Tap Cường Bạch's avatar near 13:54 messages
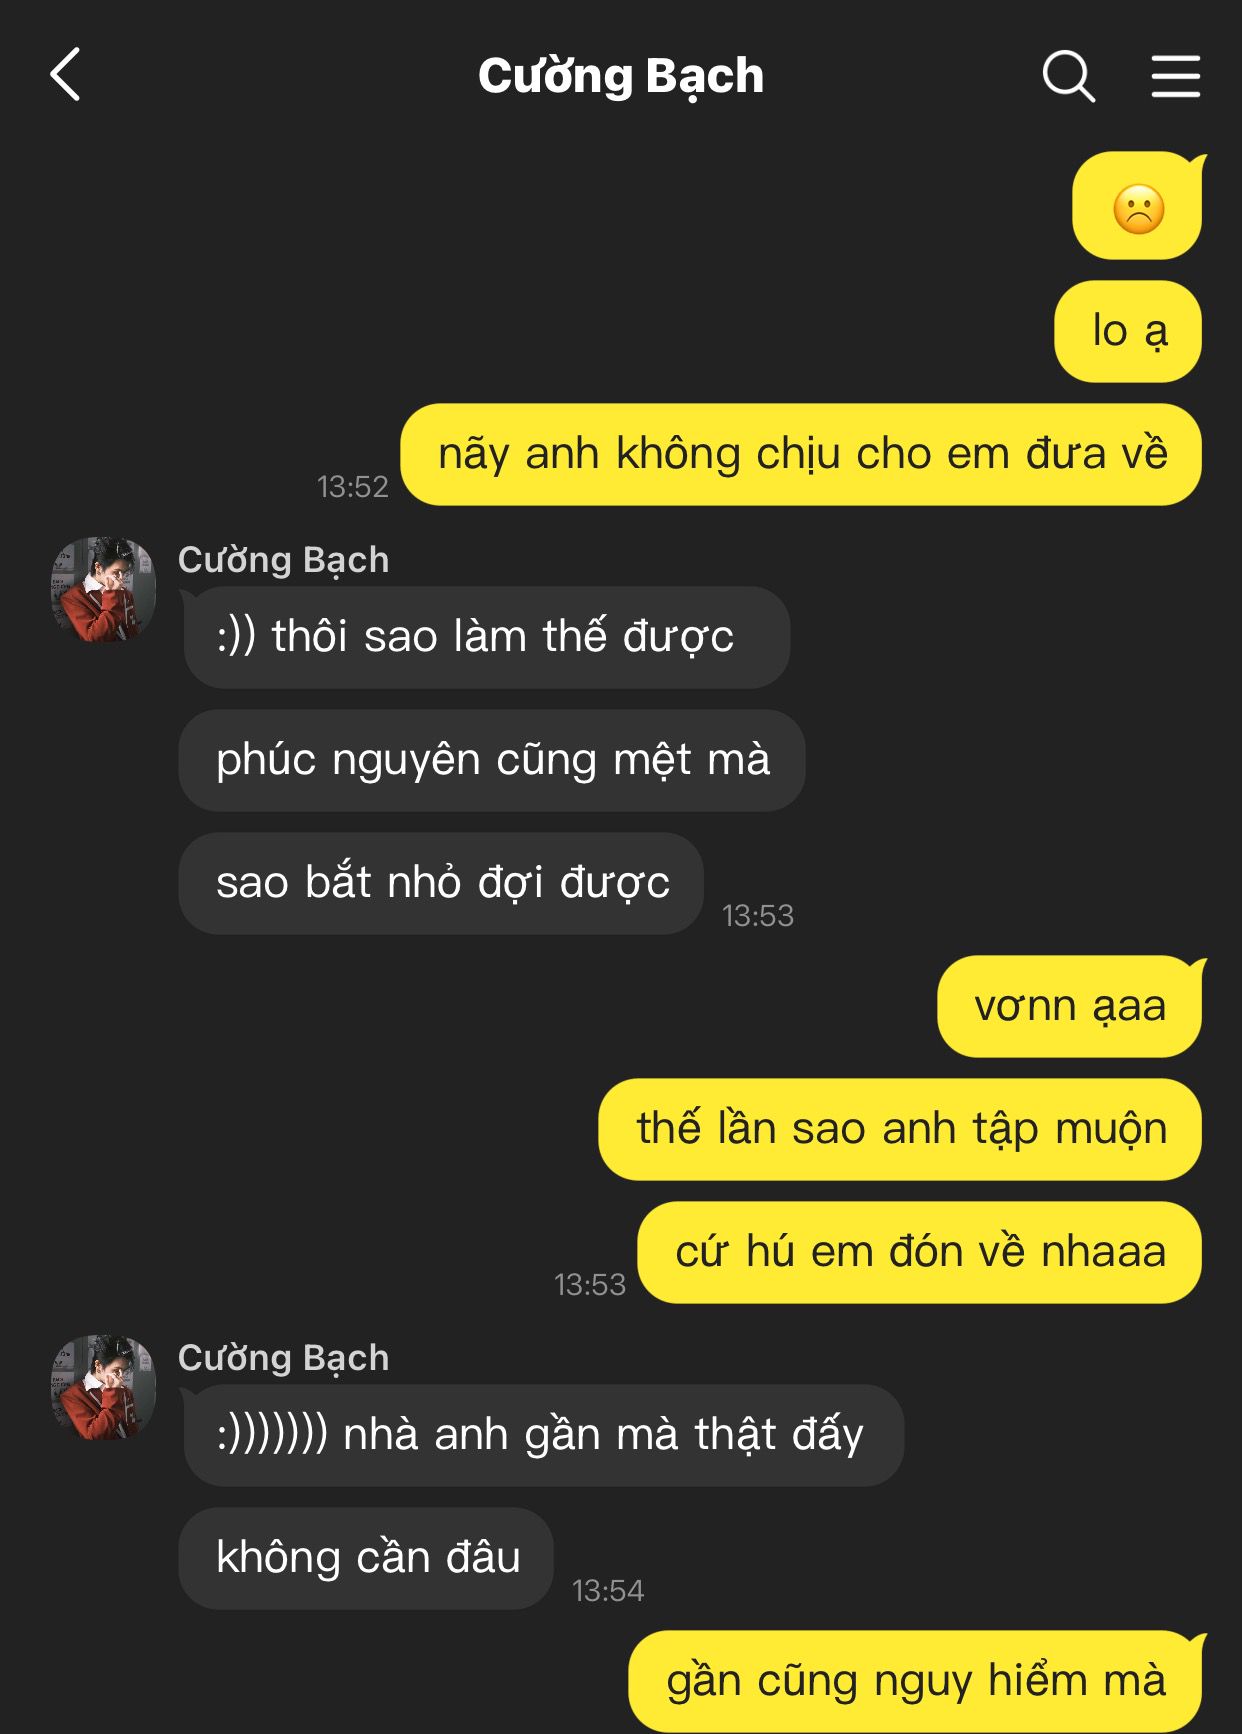Image resolution: width=1242 pixels, height=1734 pixels. (x=103, y=1387)
